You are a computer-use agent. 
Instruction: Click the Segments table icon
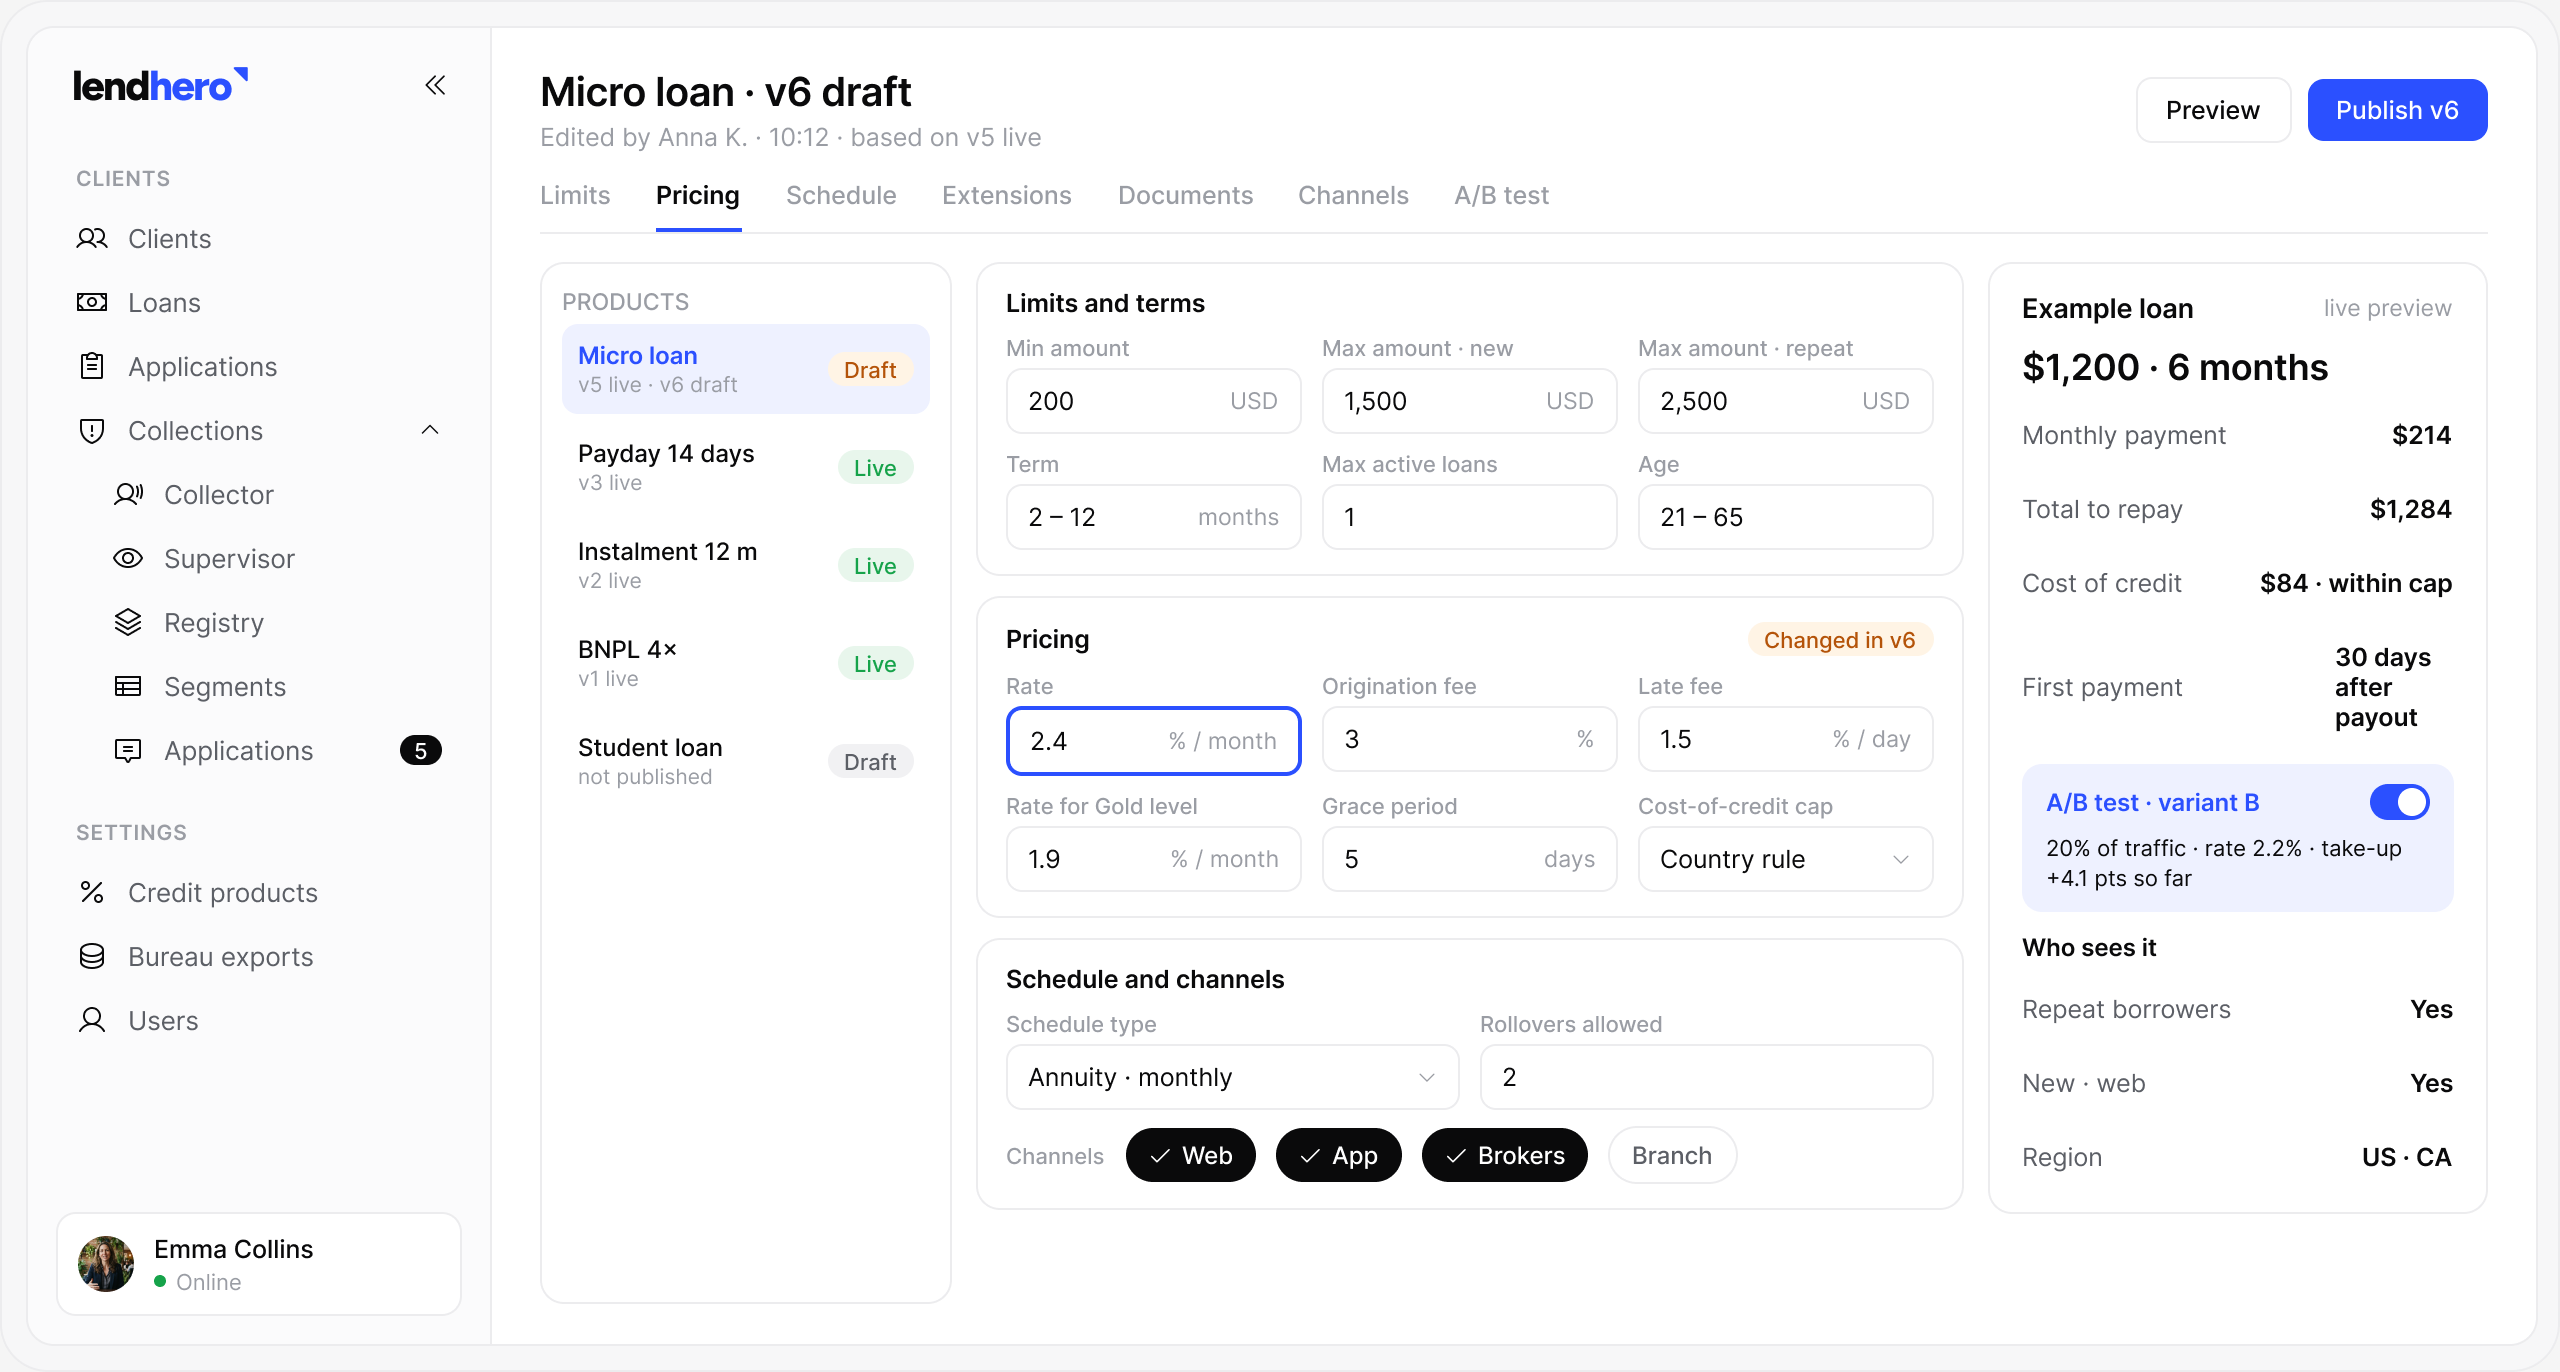click(x=128, y=687)
